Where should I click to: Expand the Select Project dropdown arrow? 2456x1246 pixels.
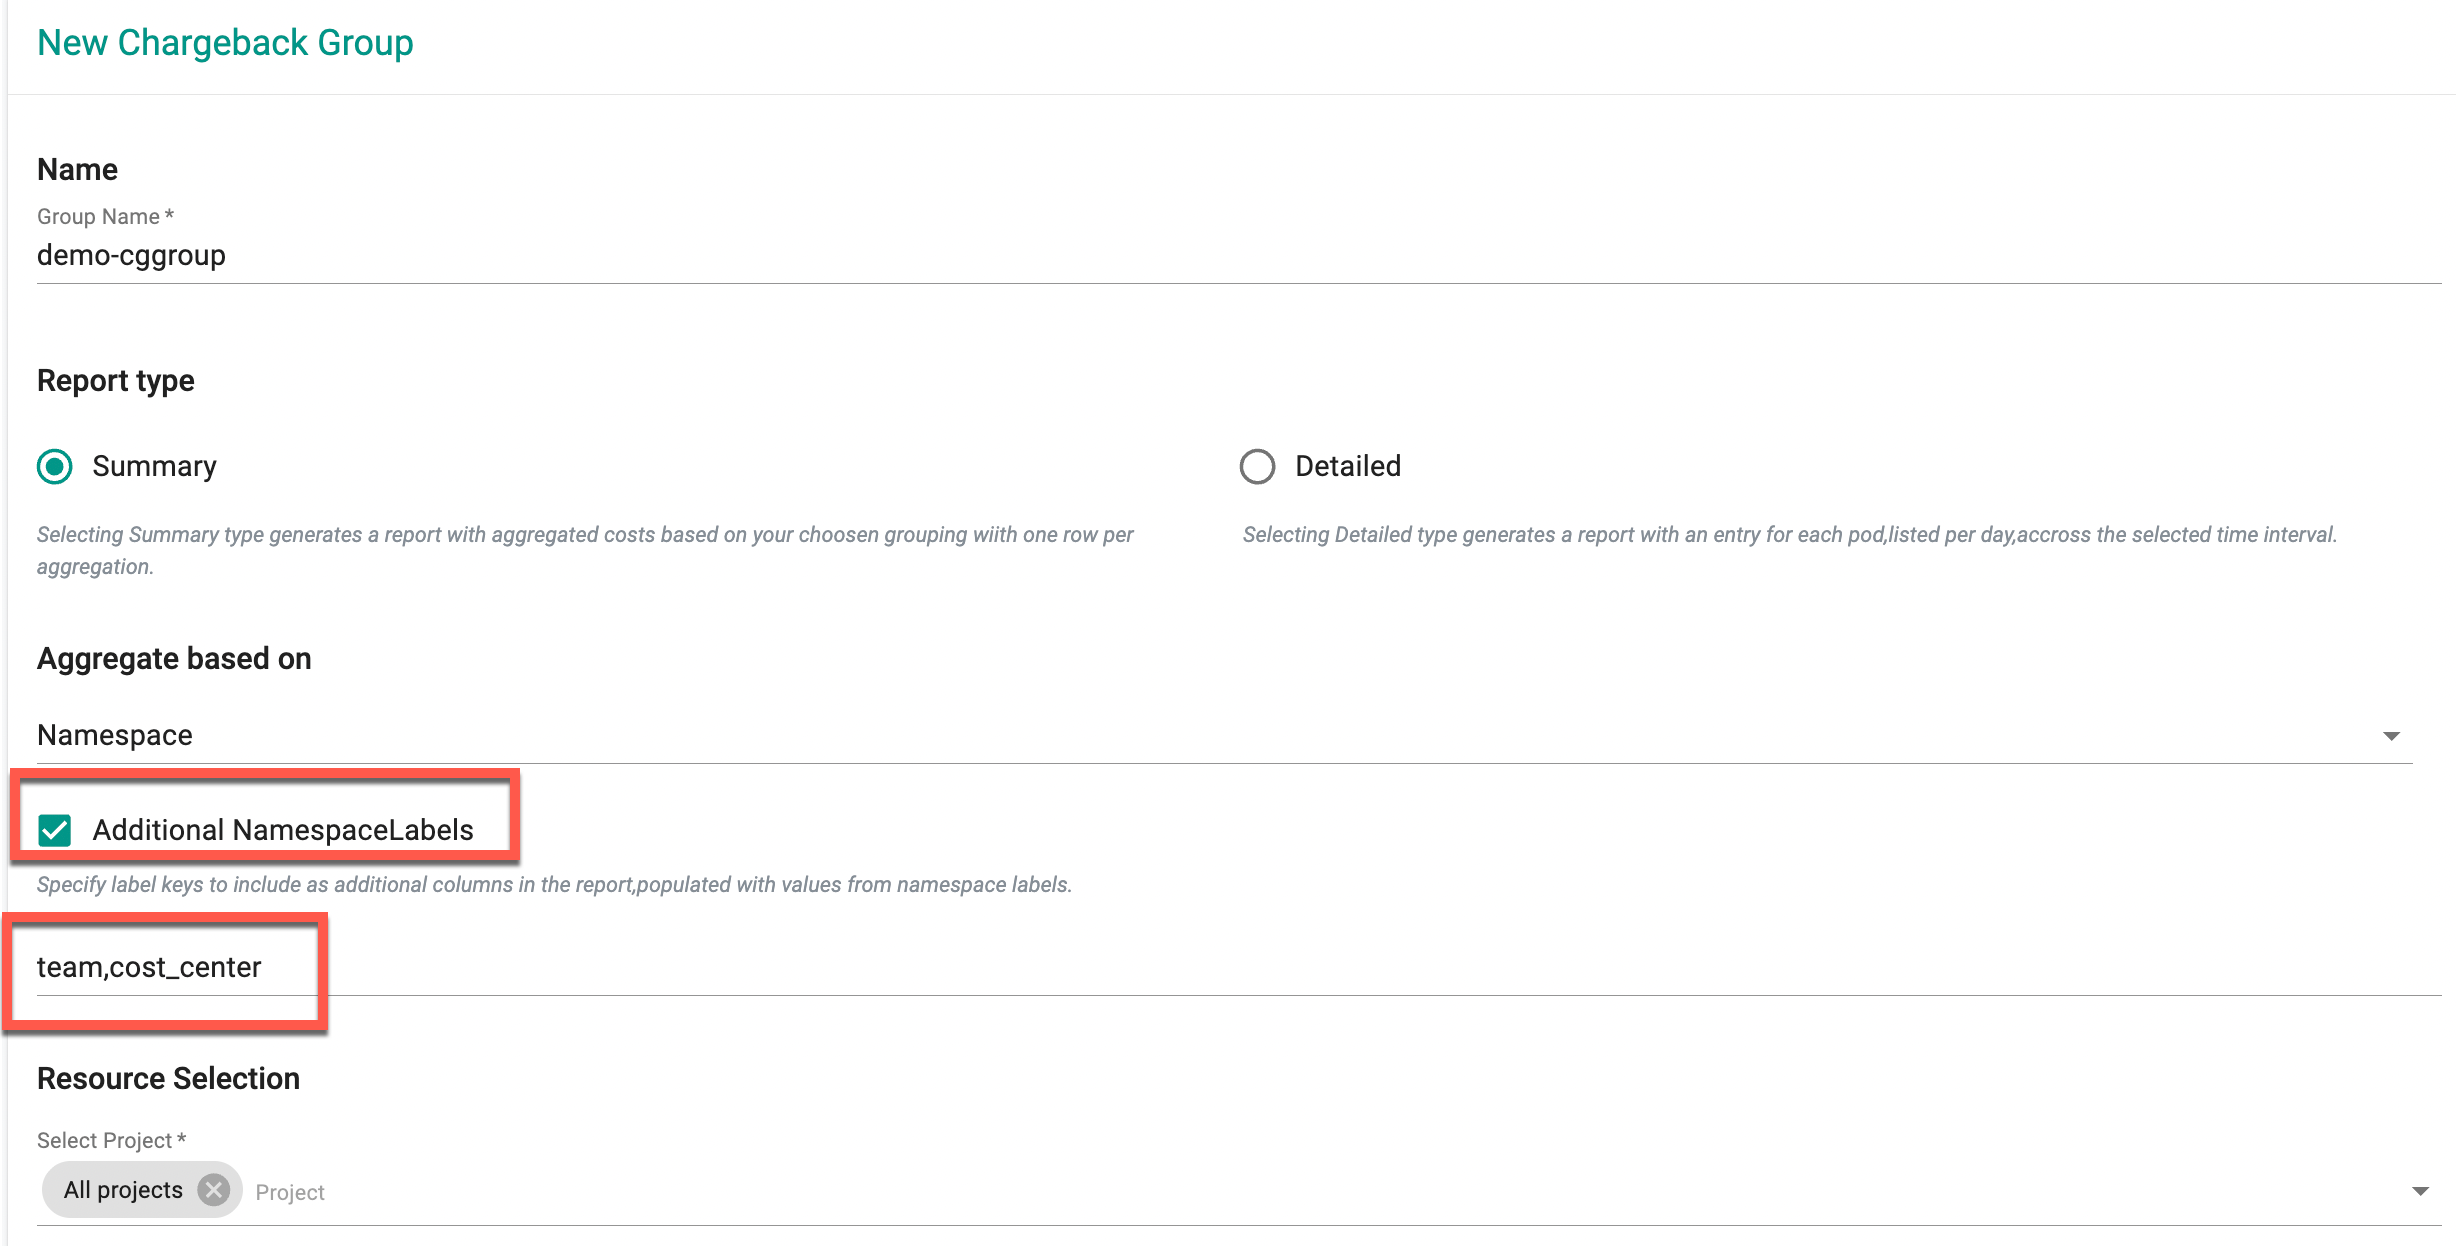click(x=2420, y=1191)
